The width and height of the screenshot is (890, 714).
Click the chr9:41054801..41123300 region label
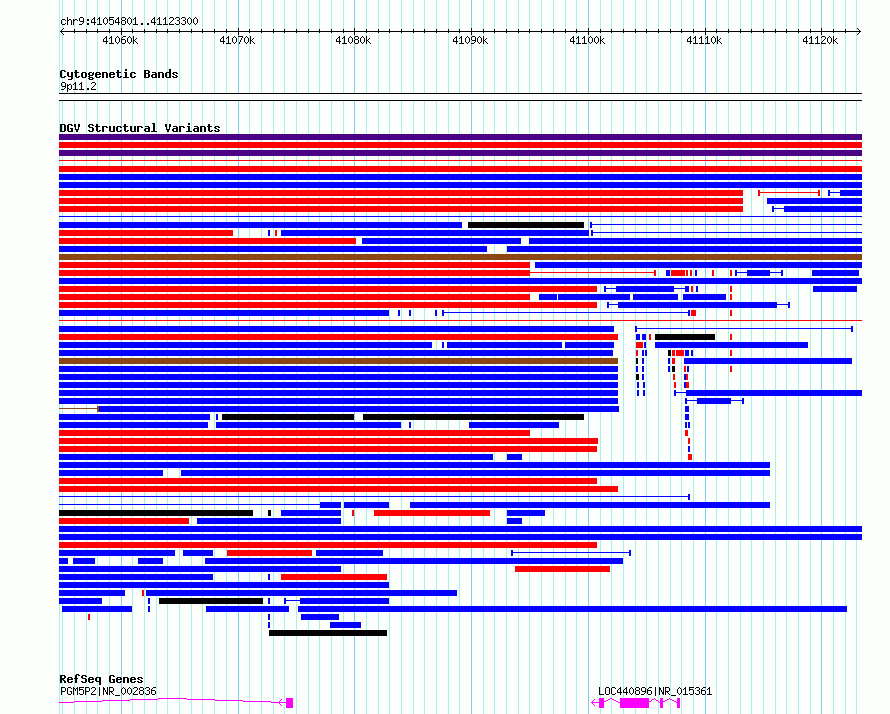coord(129,21)
